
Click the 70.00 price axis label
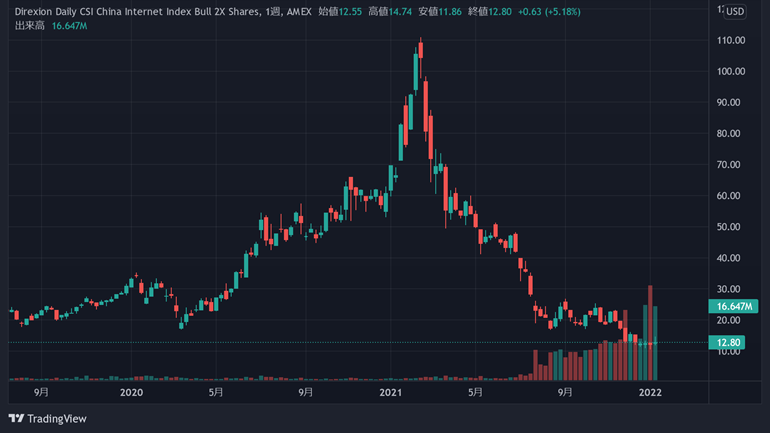728,164
